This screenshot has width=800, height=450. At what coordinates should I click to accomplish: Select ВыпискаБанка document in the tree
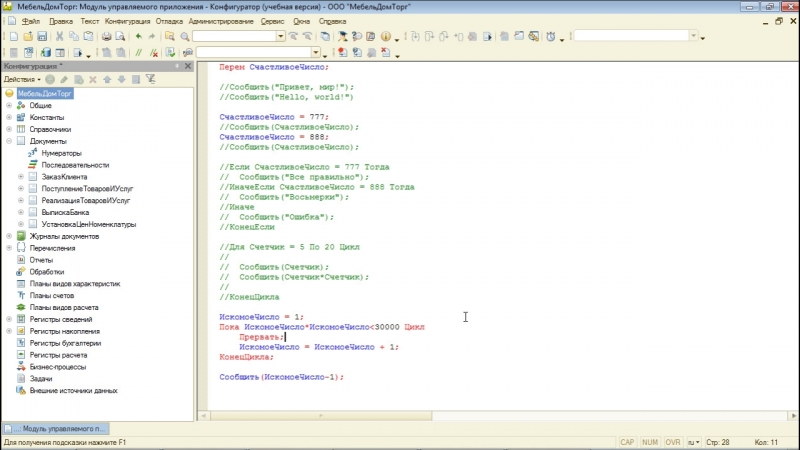pos(65,212)
